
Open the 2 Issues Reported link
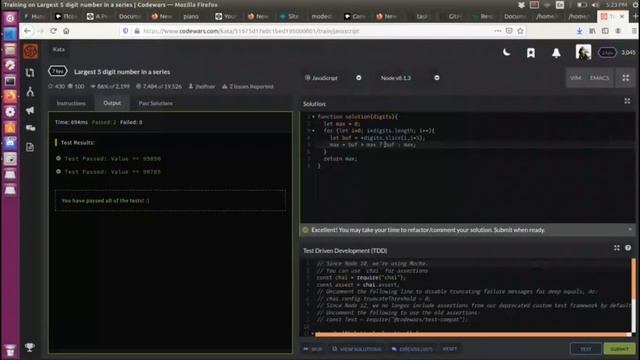(248, 87)
